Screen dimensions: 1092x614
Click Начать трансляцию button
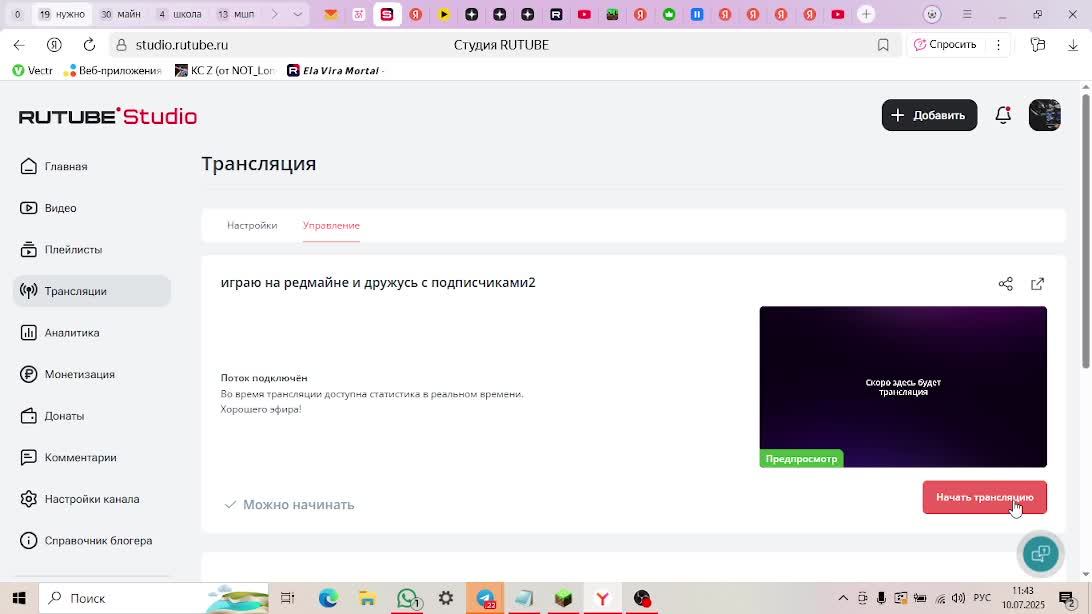coord(985,498)
